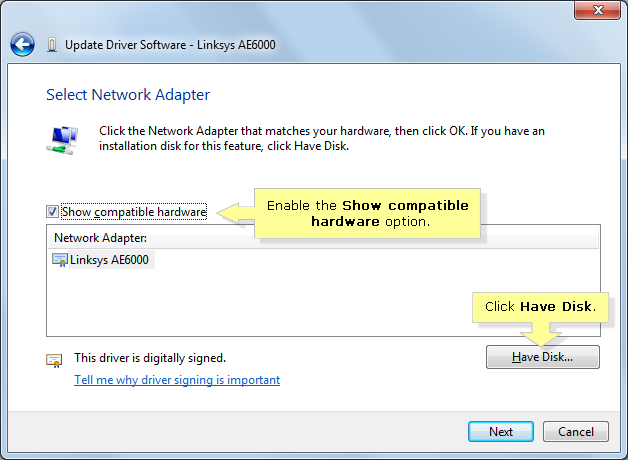Go back using the blue arrow button
The width and height of the screenshot is (628, 460).
tap(22, 44)
